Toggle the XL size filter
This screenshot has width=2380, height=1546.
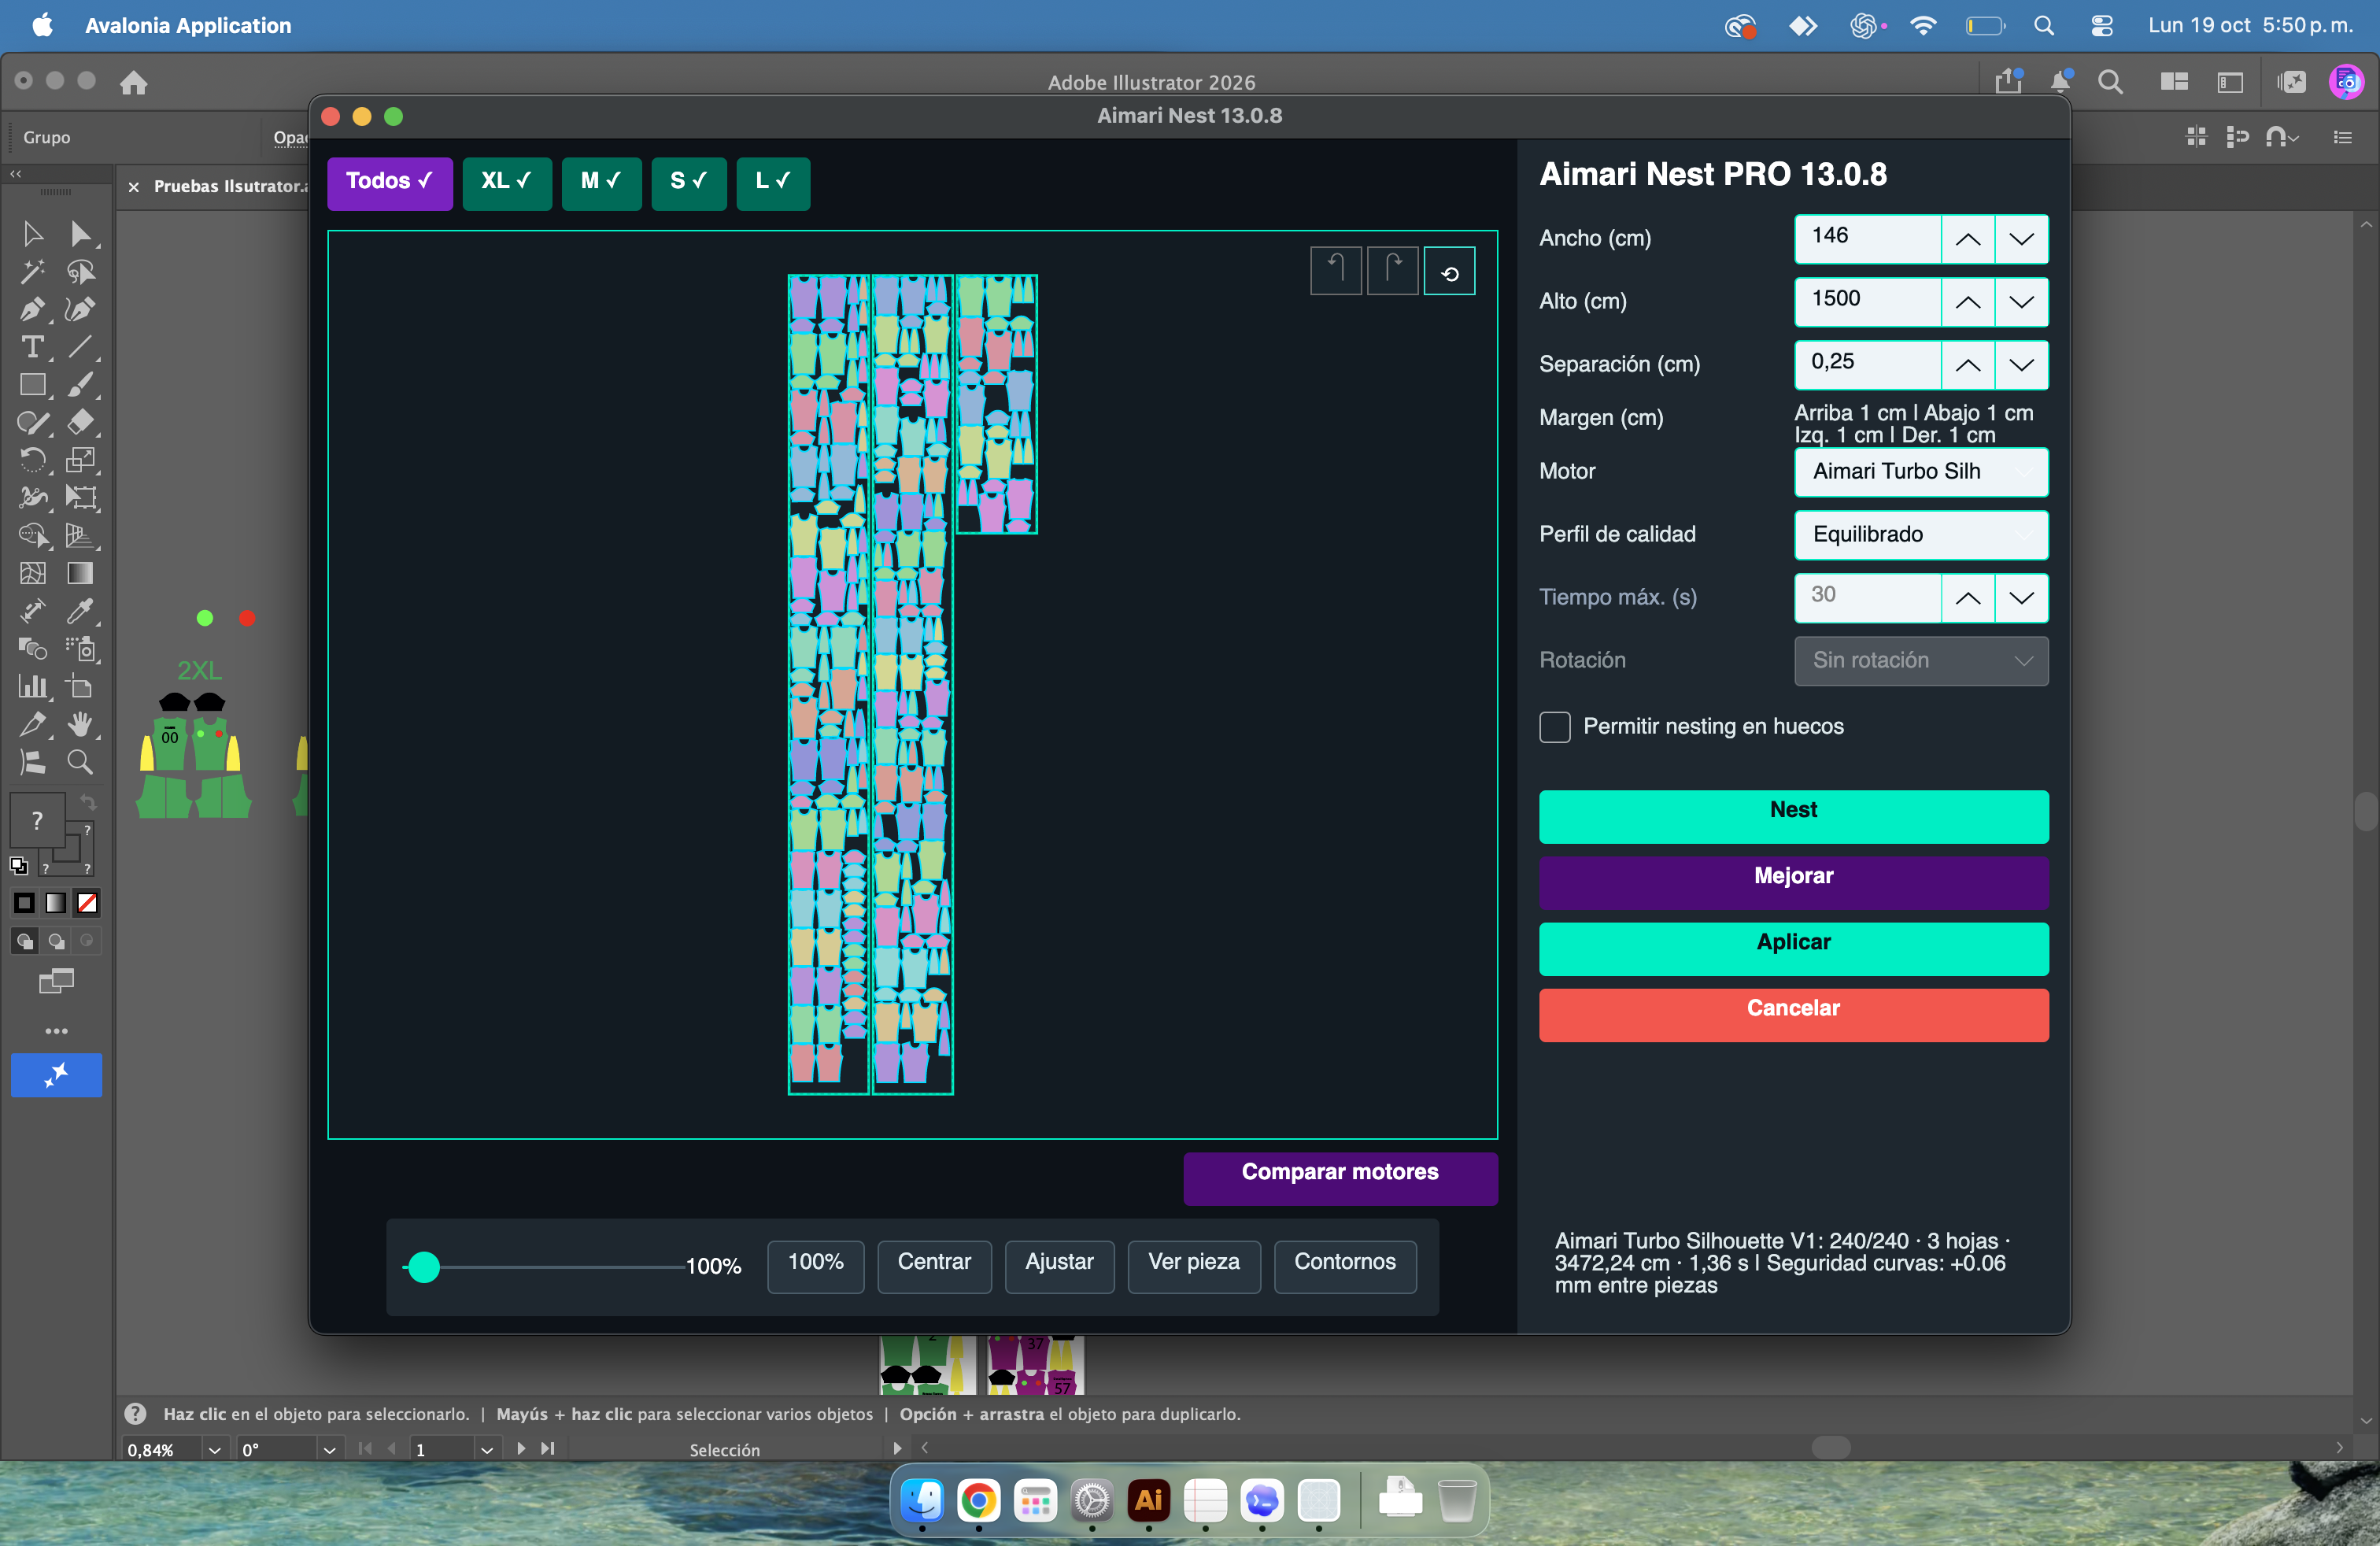(x=506, y=182)
